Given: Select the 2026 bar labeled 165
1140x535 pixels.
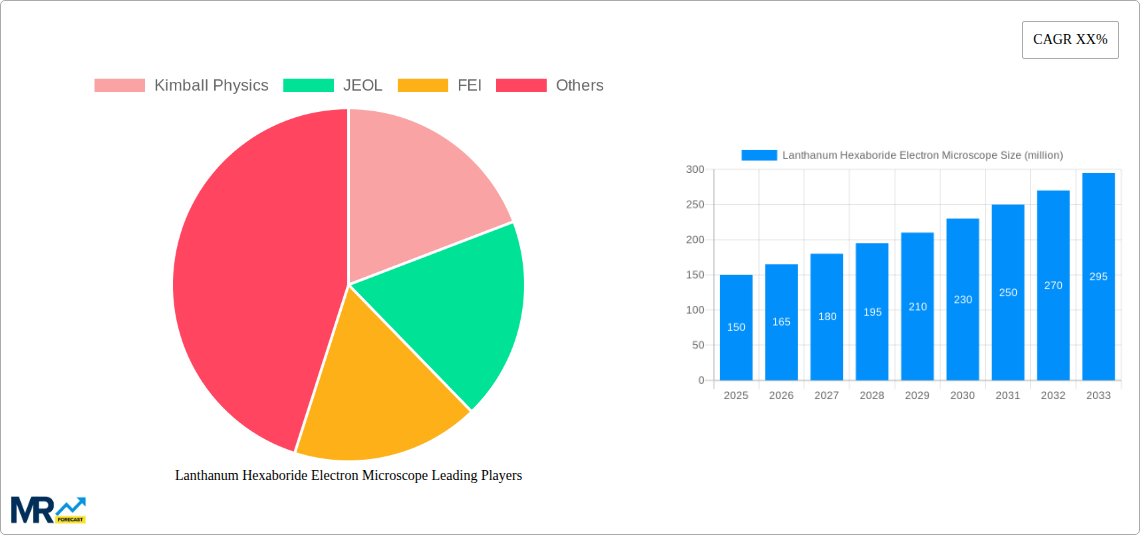Looking at the screenshot, I should tap(782, 322).
